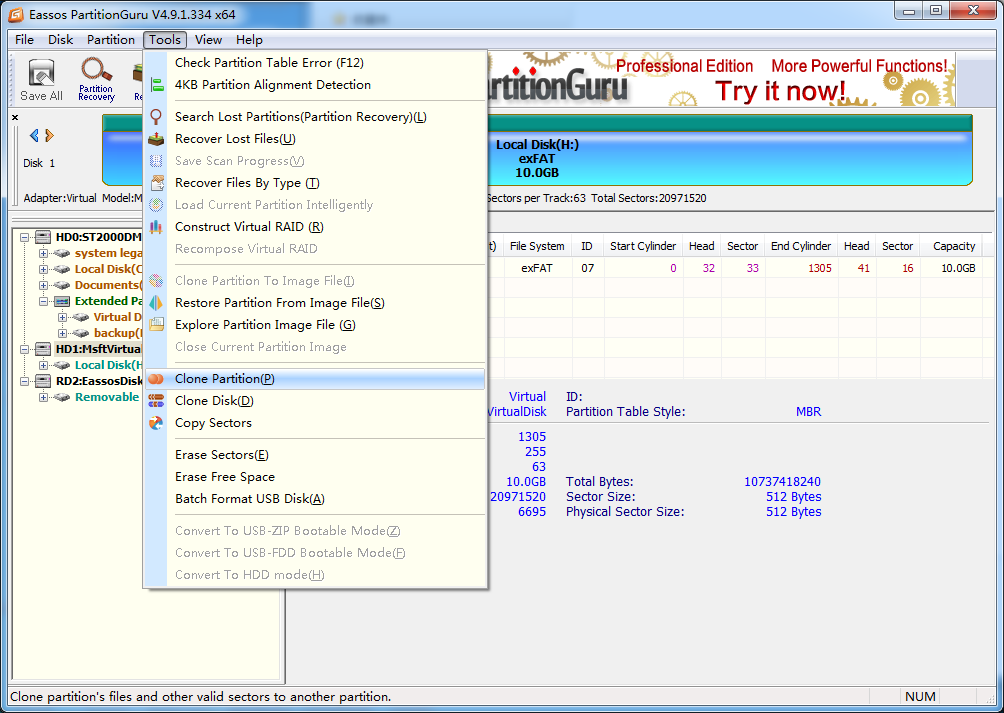Click the Start Cylinder column header

click(642, 246)
